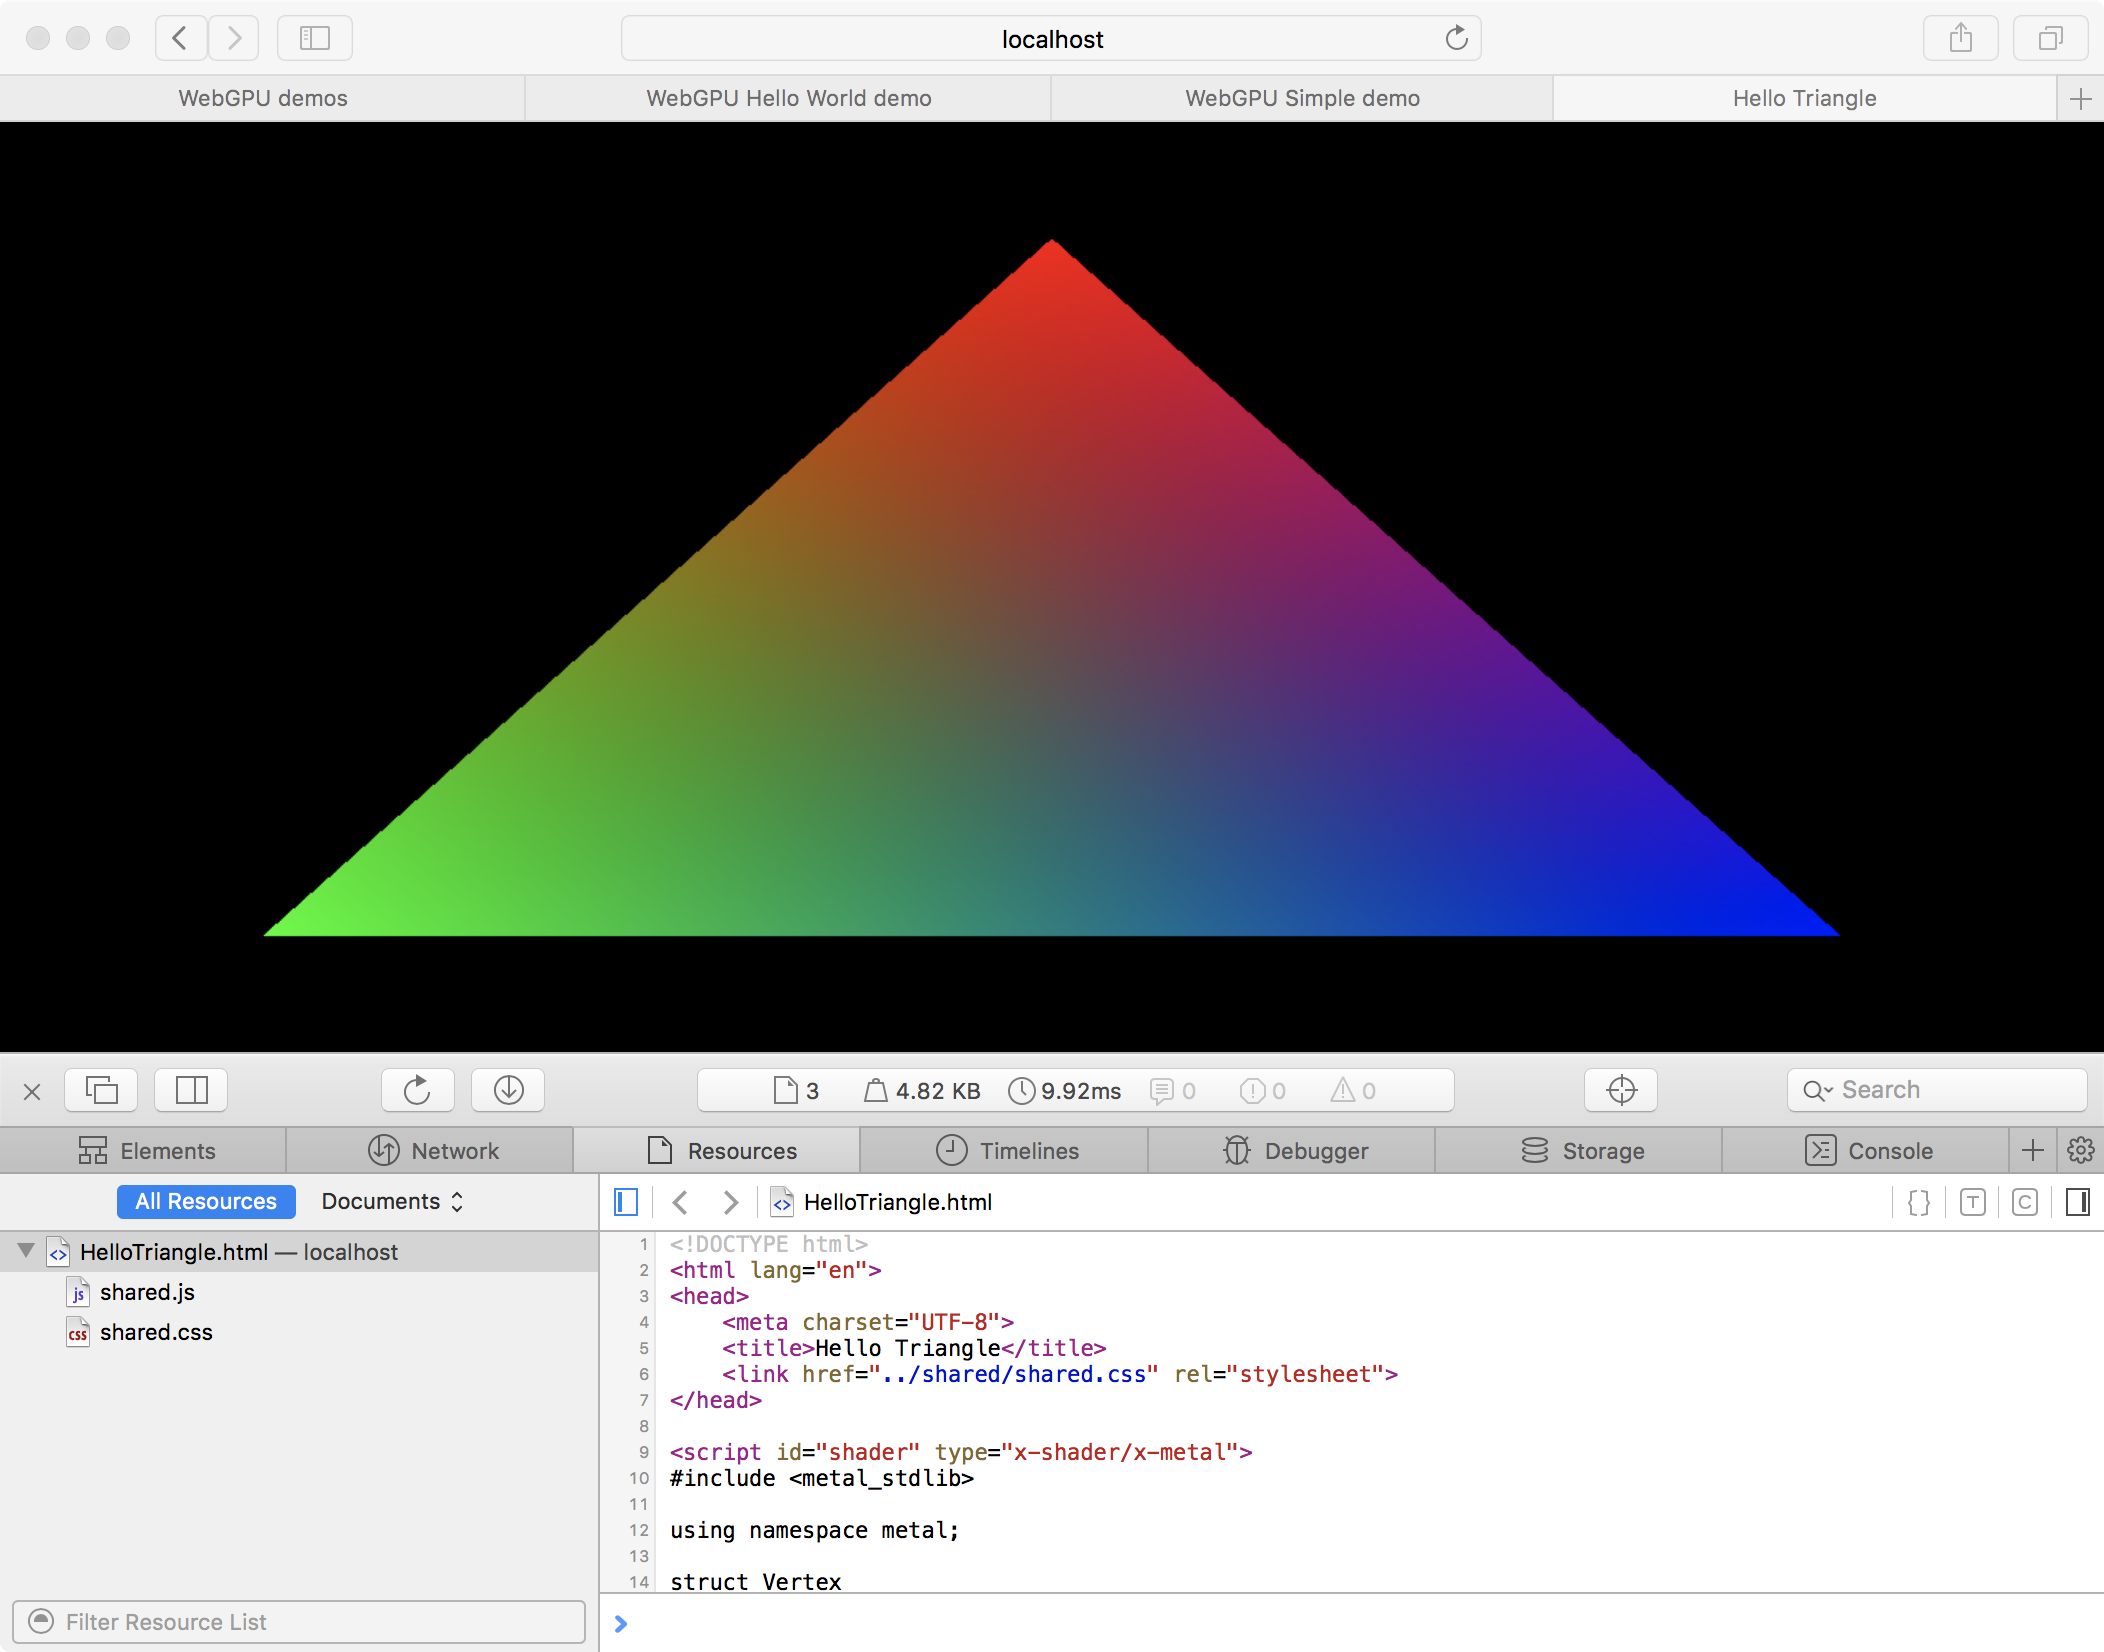
Task: Detach inspector into separate window icon
Action: click(x=101, y=1090)
